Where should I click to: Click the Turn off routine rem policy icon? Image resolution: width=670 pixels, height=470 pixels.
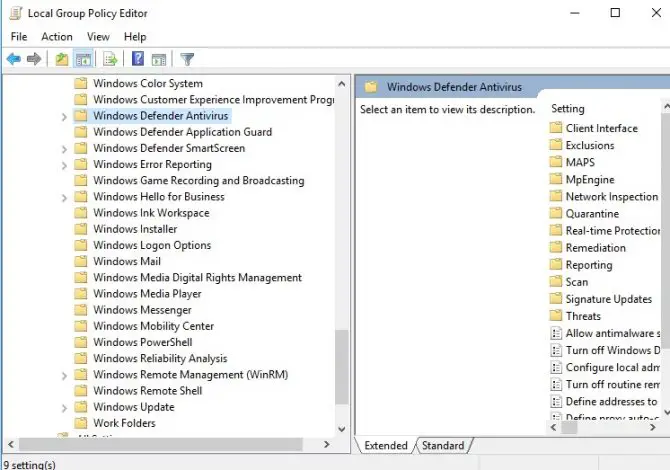[x=556, y=384]
